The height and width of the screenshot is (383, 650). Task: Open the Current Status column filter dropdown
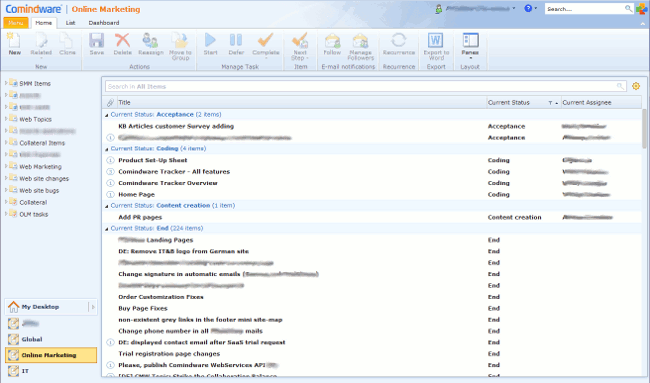(550, 103)
